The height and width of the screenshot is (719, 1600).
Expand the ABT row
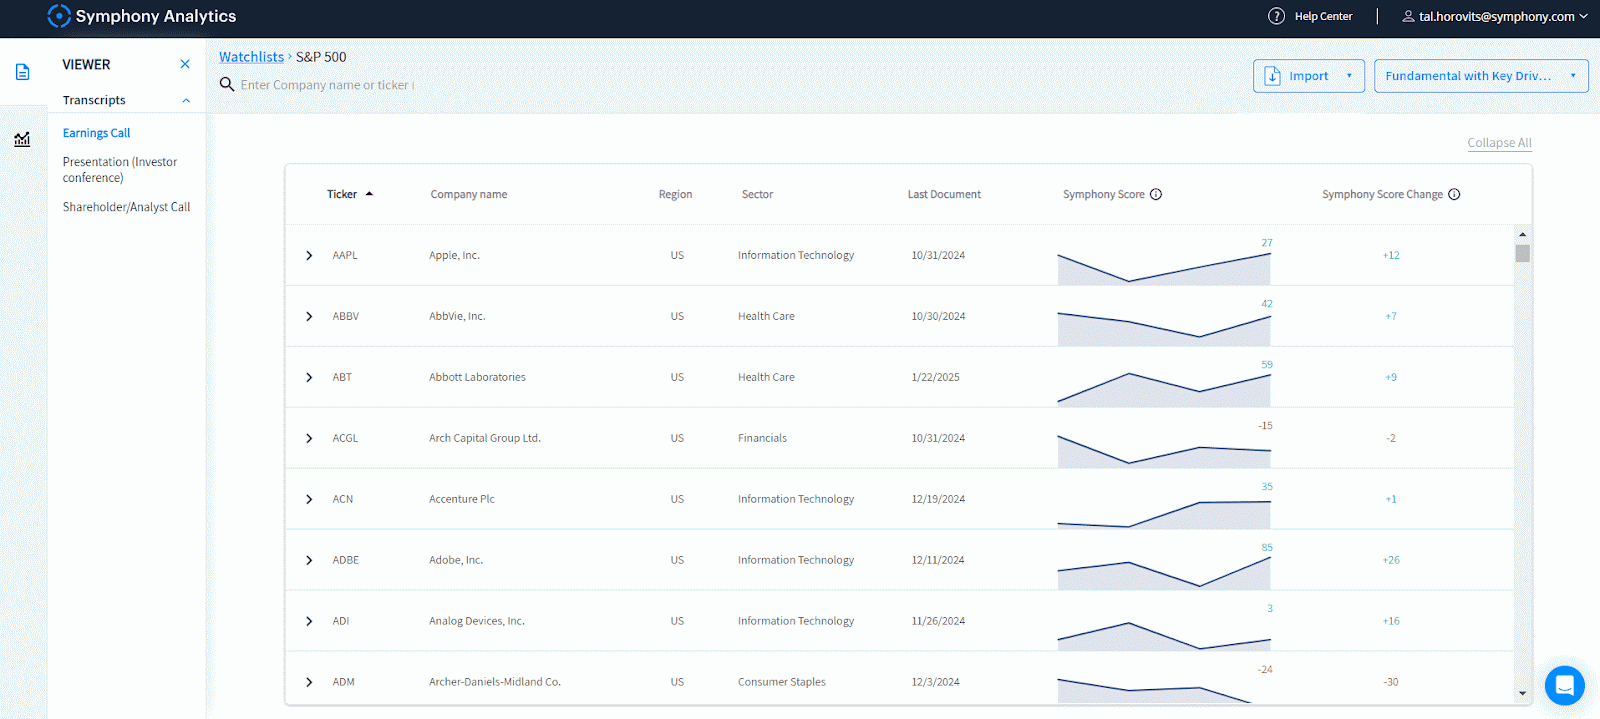(309, 377)
